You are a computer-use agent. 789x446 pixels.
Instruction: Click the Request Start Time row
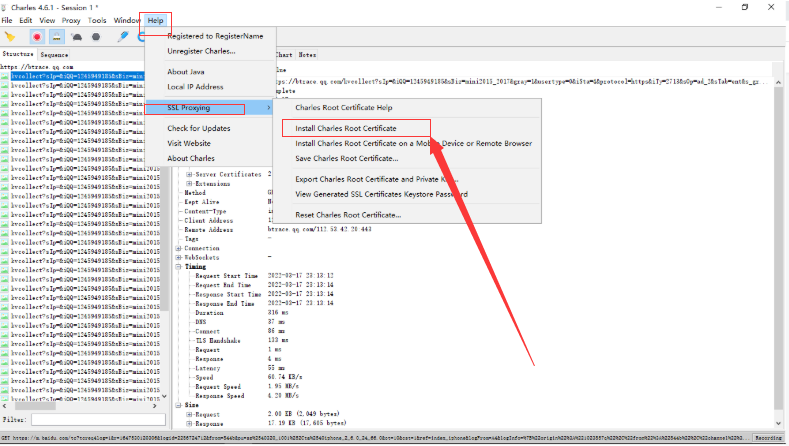(264, 276)
